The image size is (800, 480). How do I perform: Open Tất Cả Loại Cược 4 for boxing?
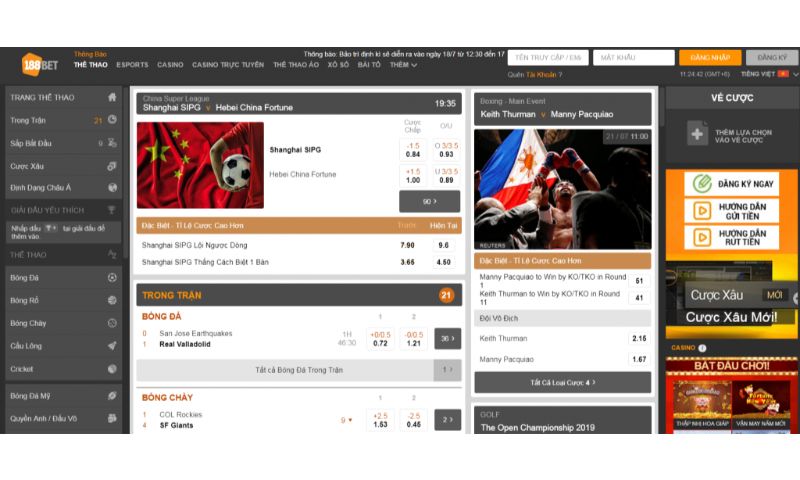click(x=562, y=382)
